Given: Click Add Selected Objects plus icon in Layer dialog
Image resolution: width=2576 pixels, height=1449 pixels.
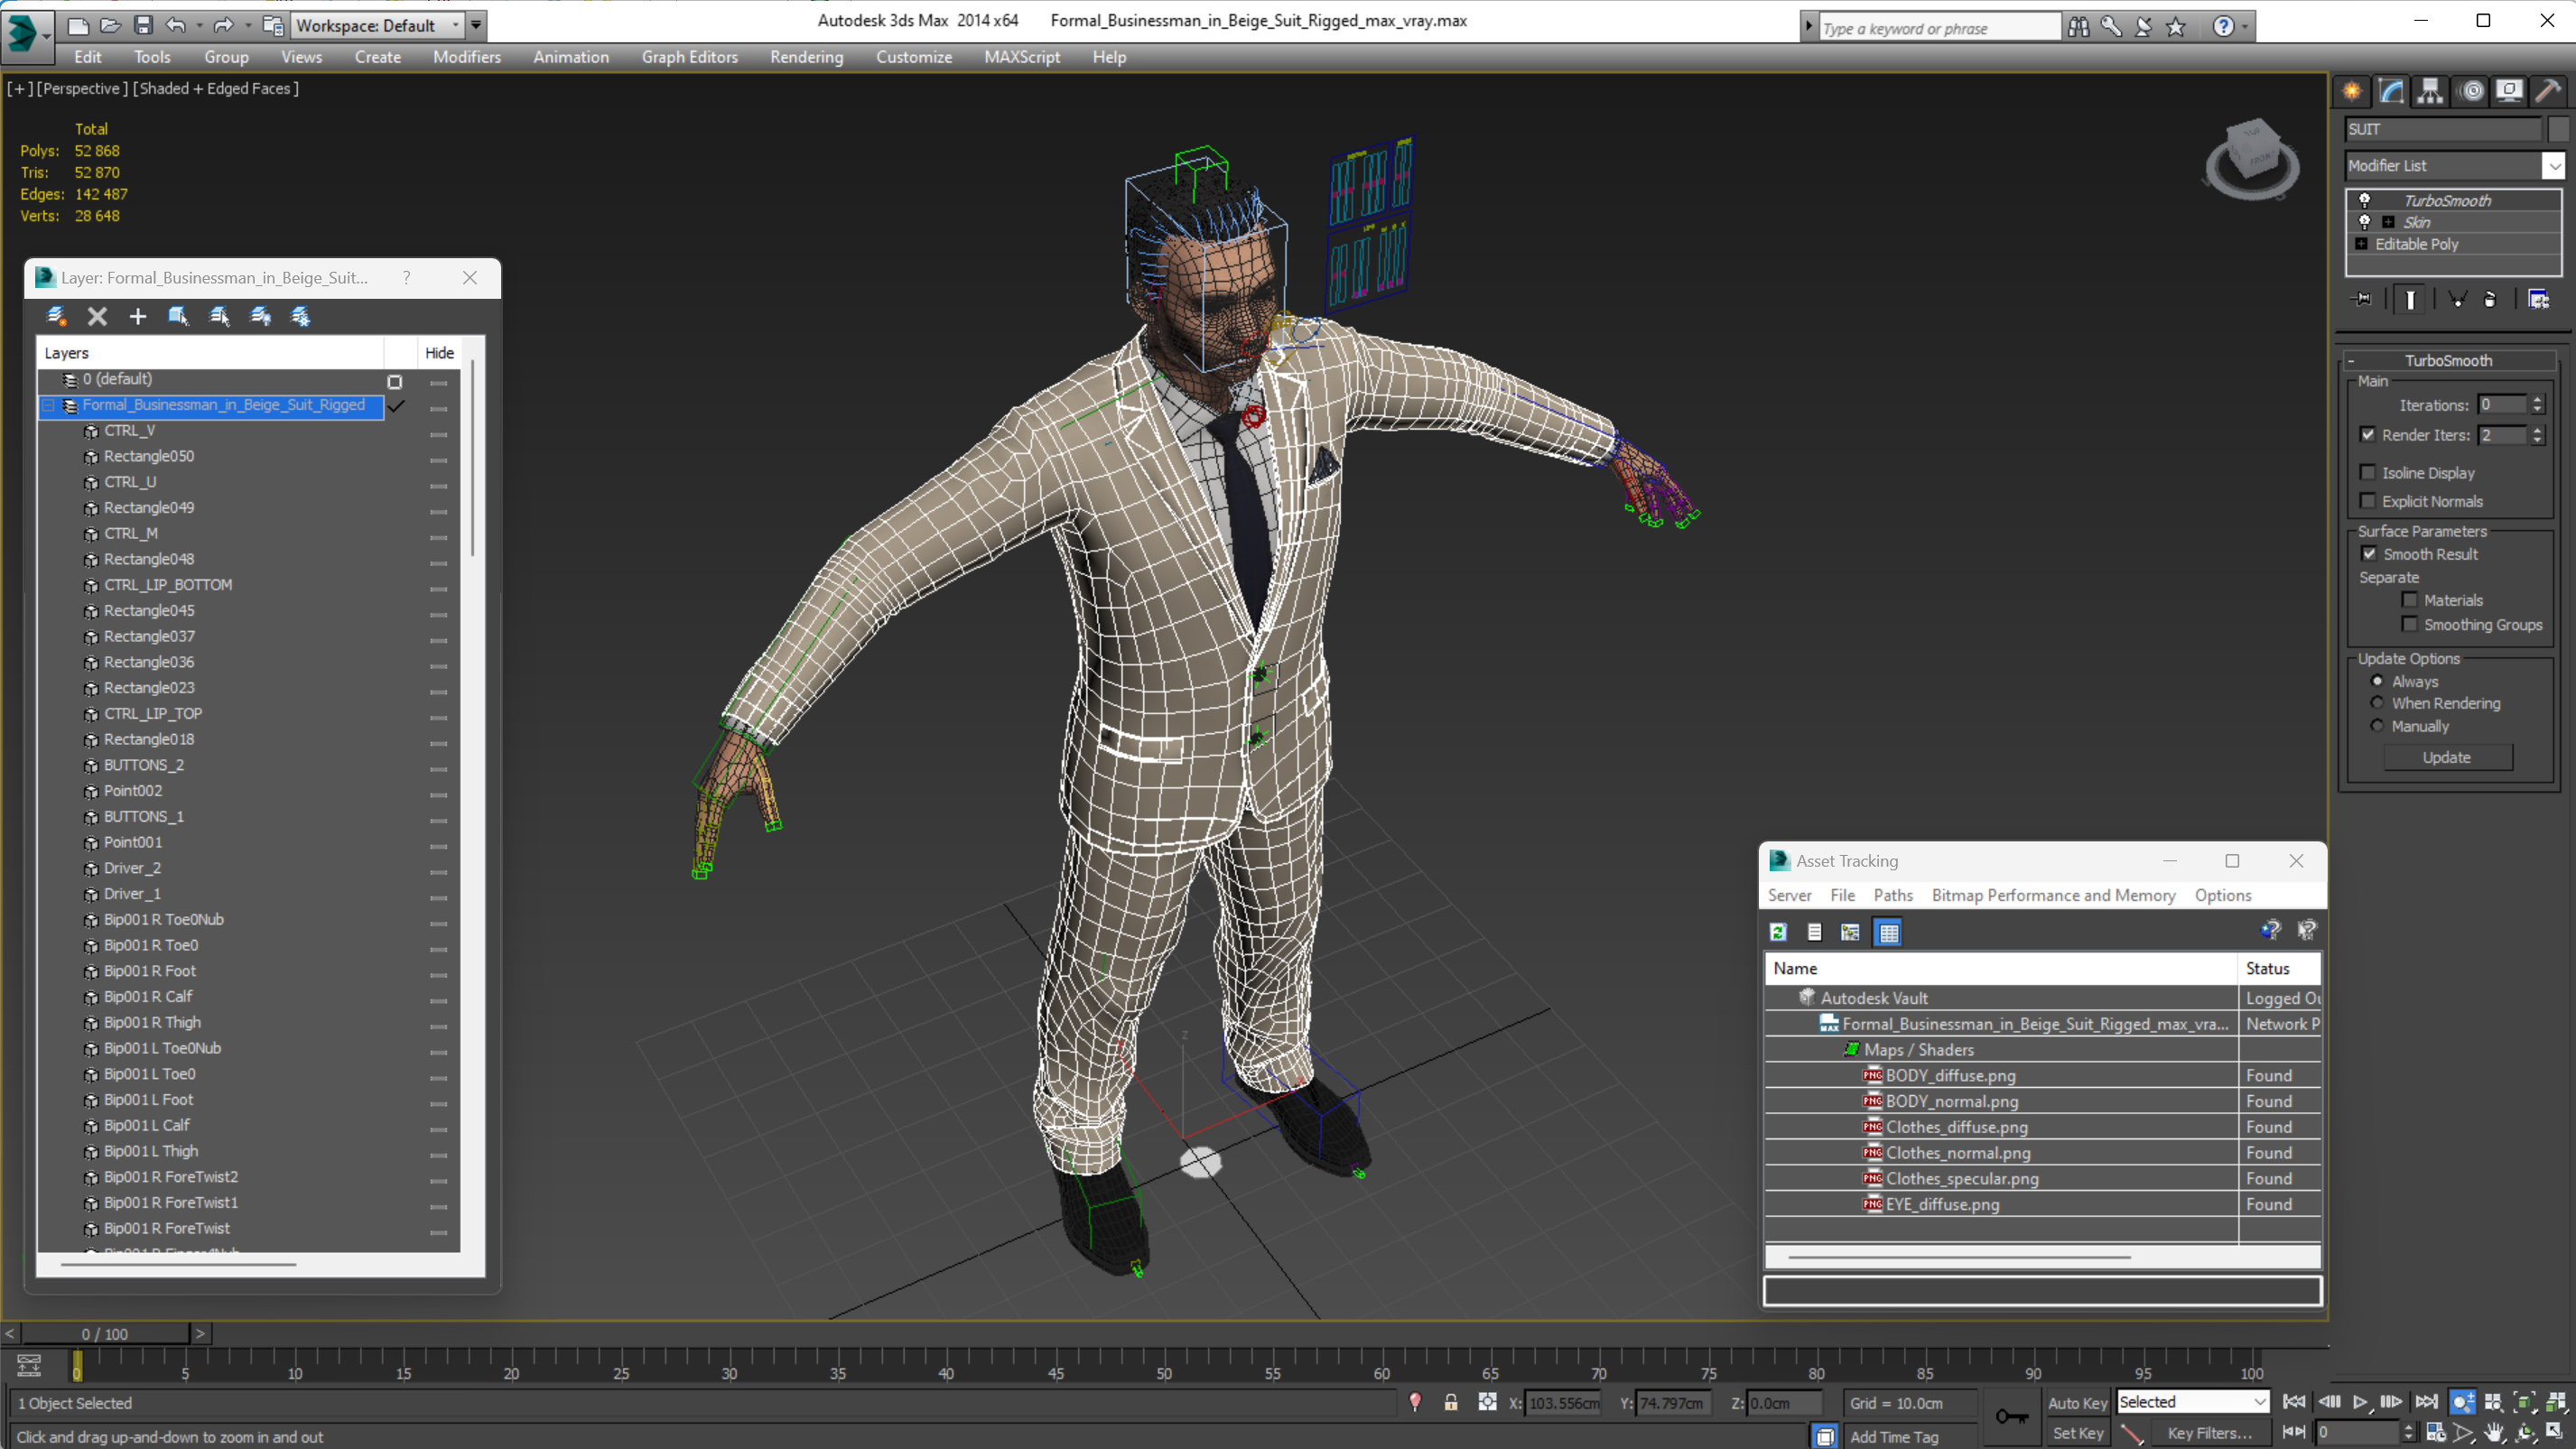Looking at the screenshot, I should tap(138, 317).
